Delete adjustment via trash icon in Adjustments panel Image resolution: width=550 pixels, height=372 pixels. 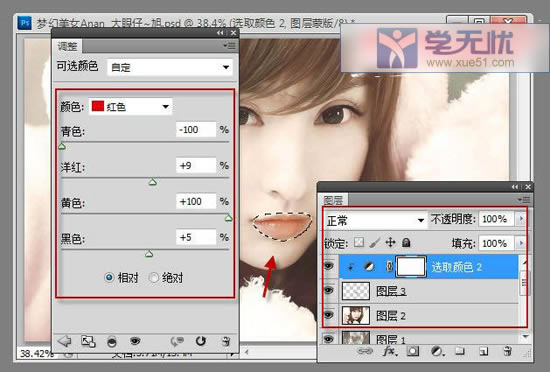click(226, 341)
